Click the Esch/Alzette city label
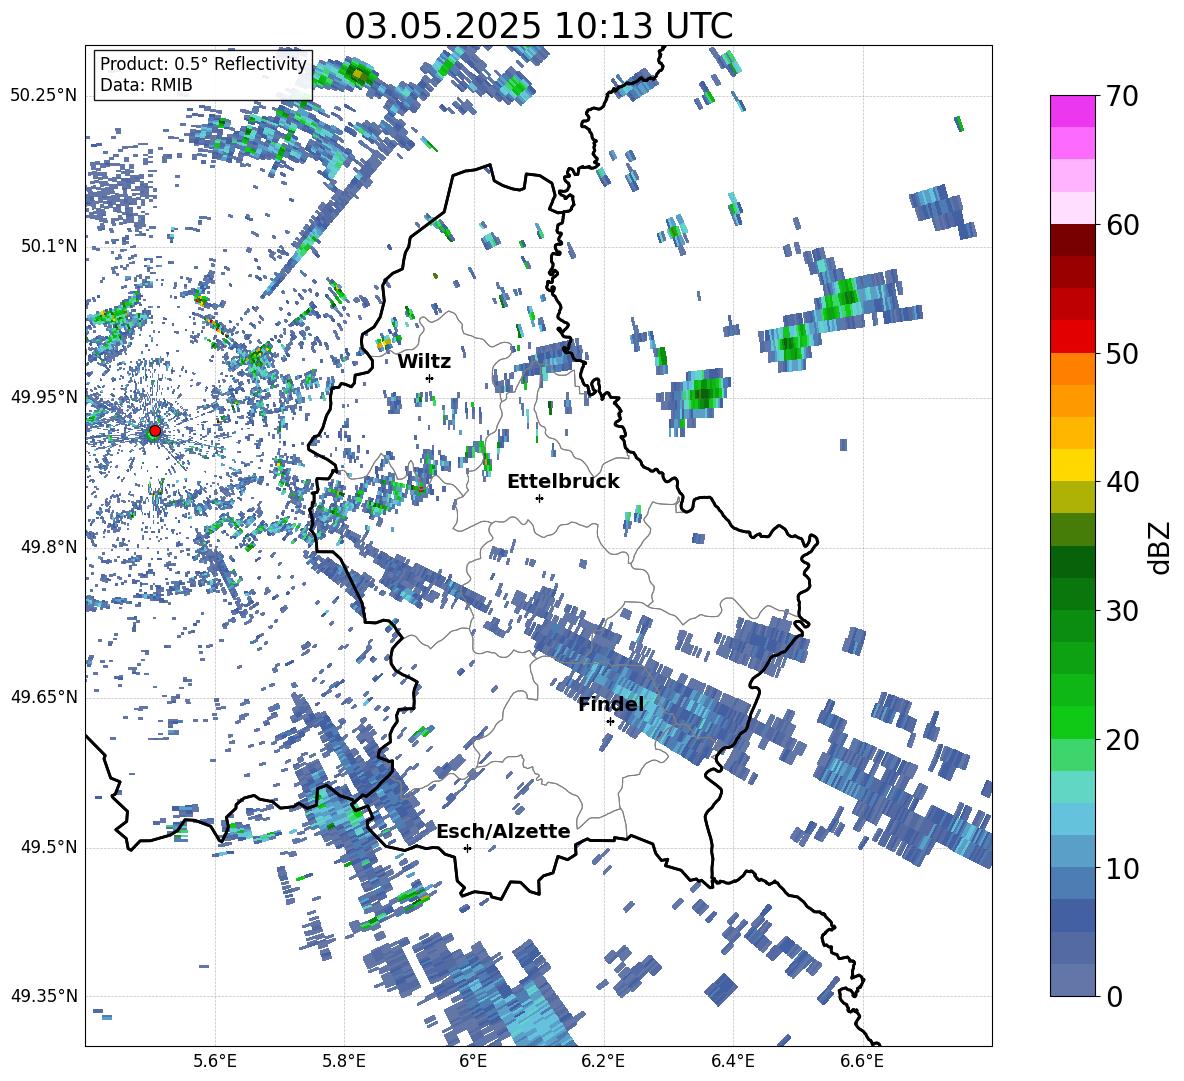Image resolution: width=1184 pixels, height=1081 pixels. click(x=504, y=832)
